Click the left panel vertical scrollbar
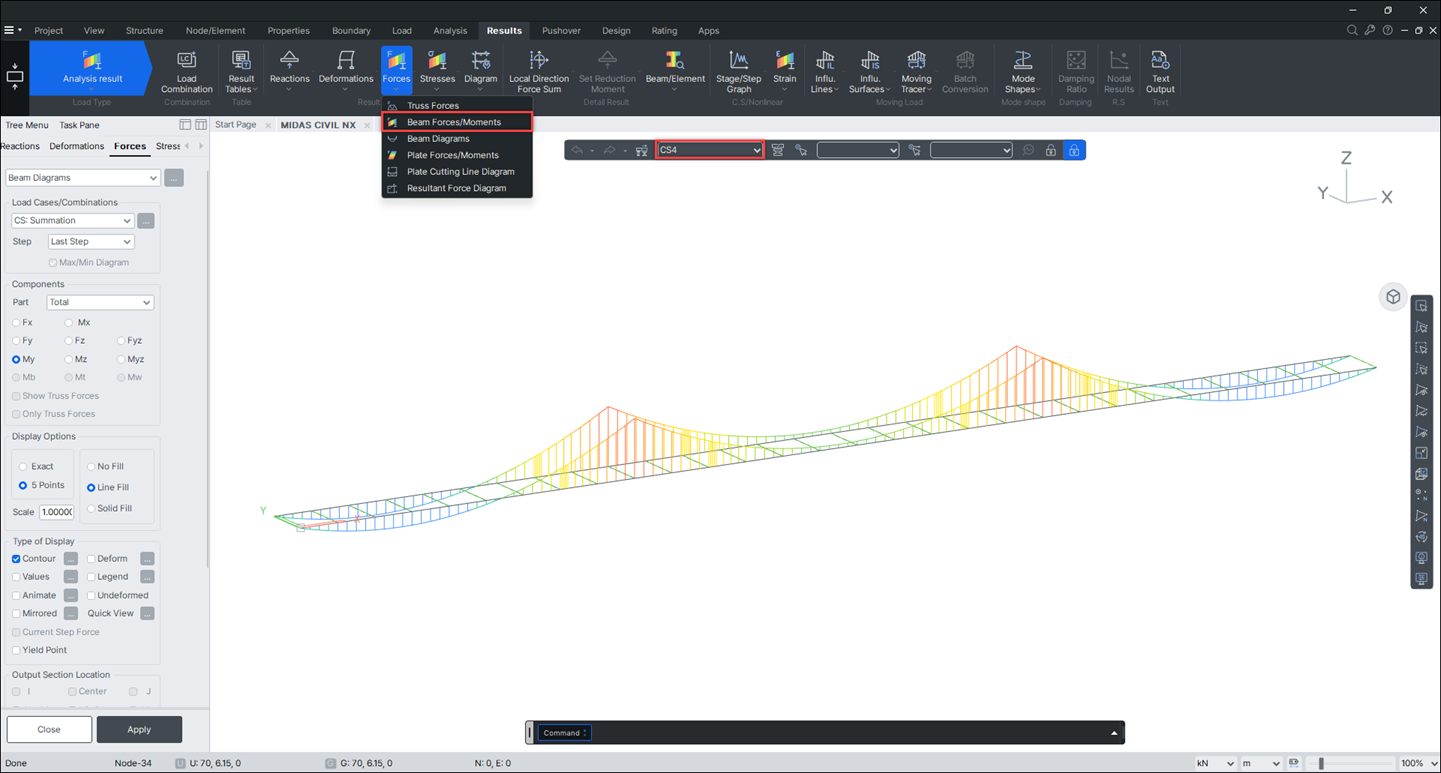This screenshot has height=773, width=1441. pyautogui.click(x=207, y=370)
